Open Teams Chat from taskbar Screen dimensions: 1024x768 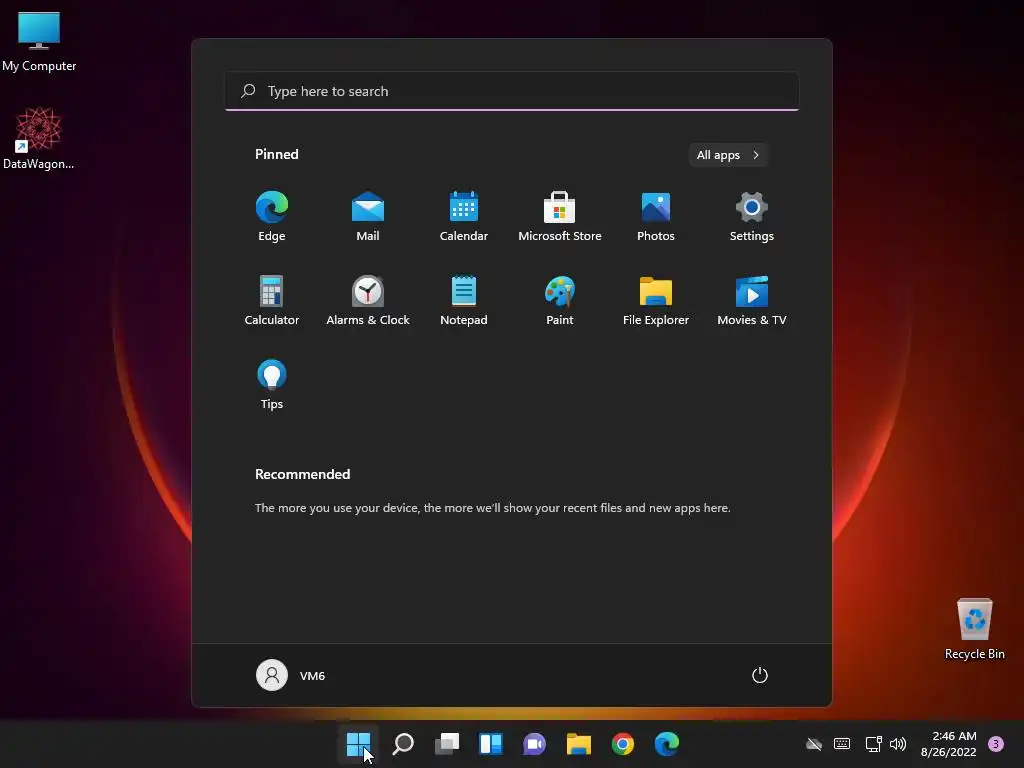coord(534,744)
